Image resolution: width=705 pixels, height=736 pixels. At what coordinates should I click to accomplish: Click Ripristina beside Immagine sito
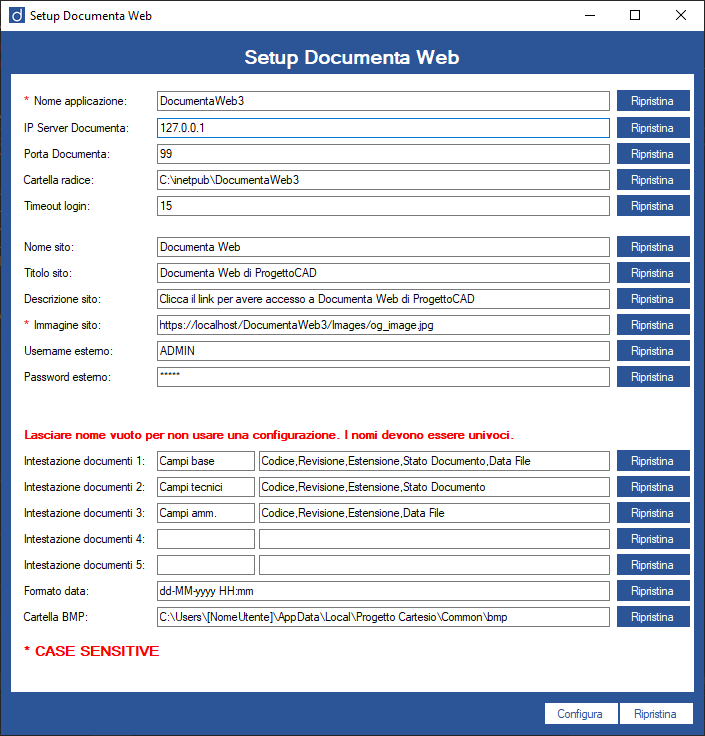(x=653, y=325)
